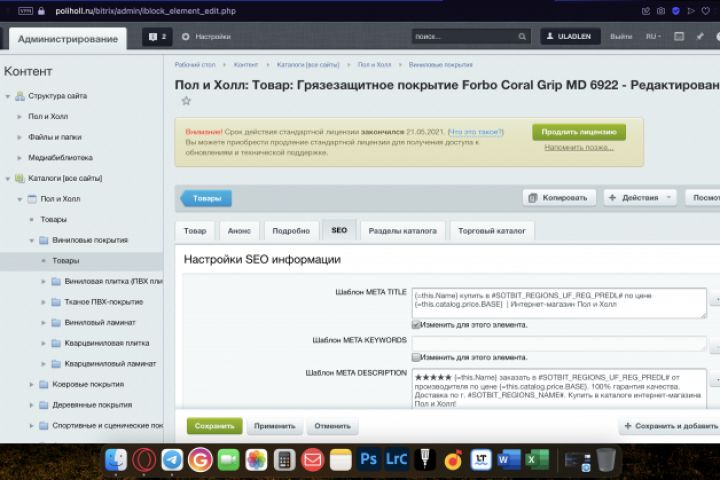Click the panel layout icon next to RU
Viewport: 720px width, 480px height.
(x=679, y=36)
